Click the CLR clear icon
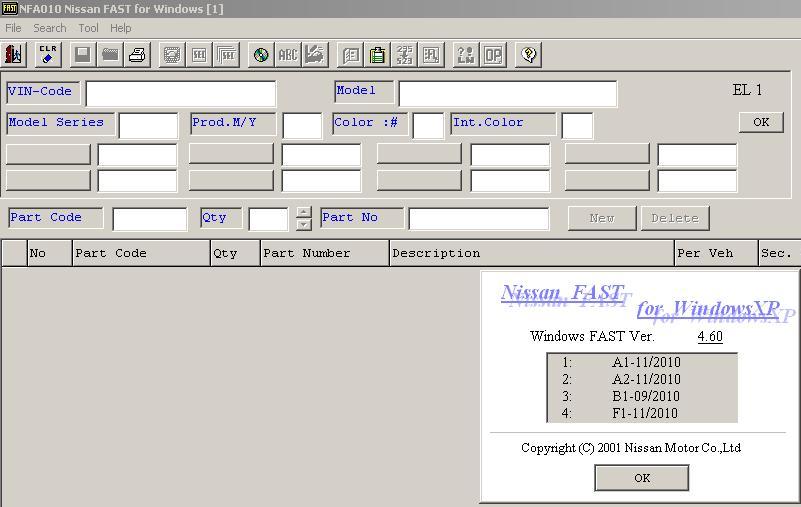 click(x=48, y=54)
